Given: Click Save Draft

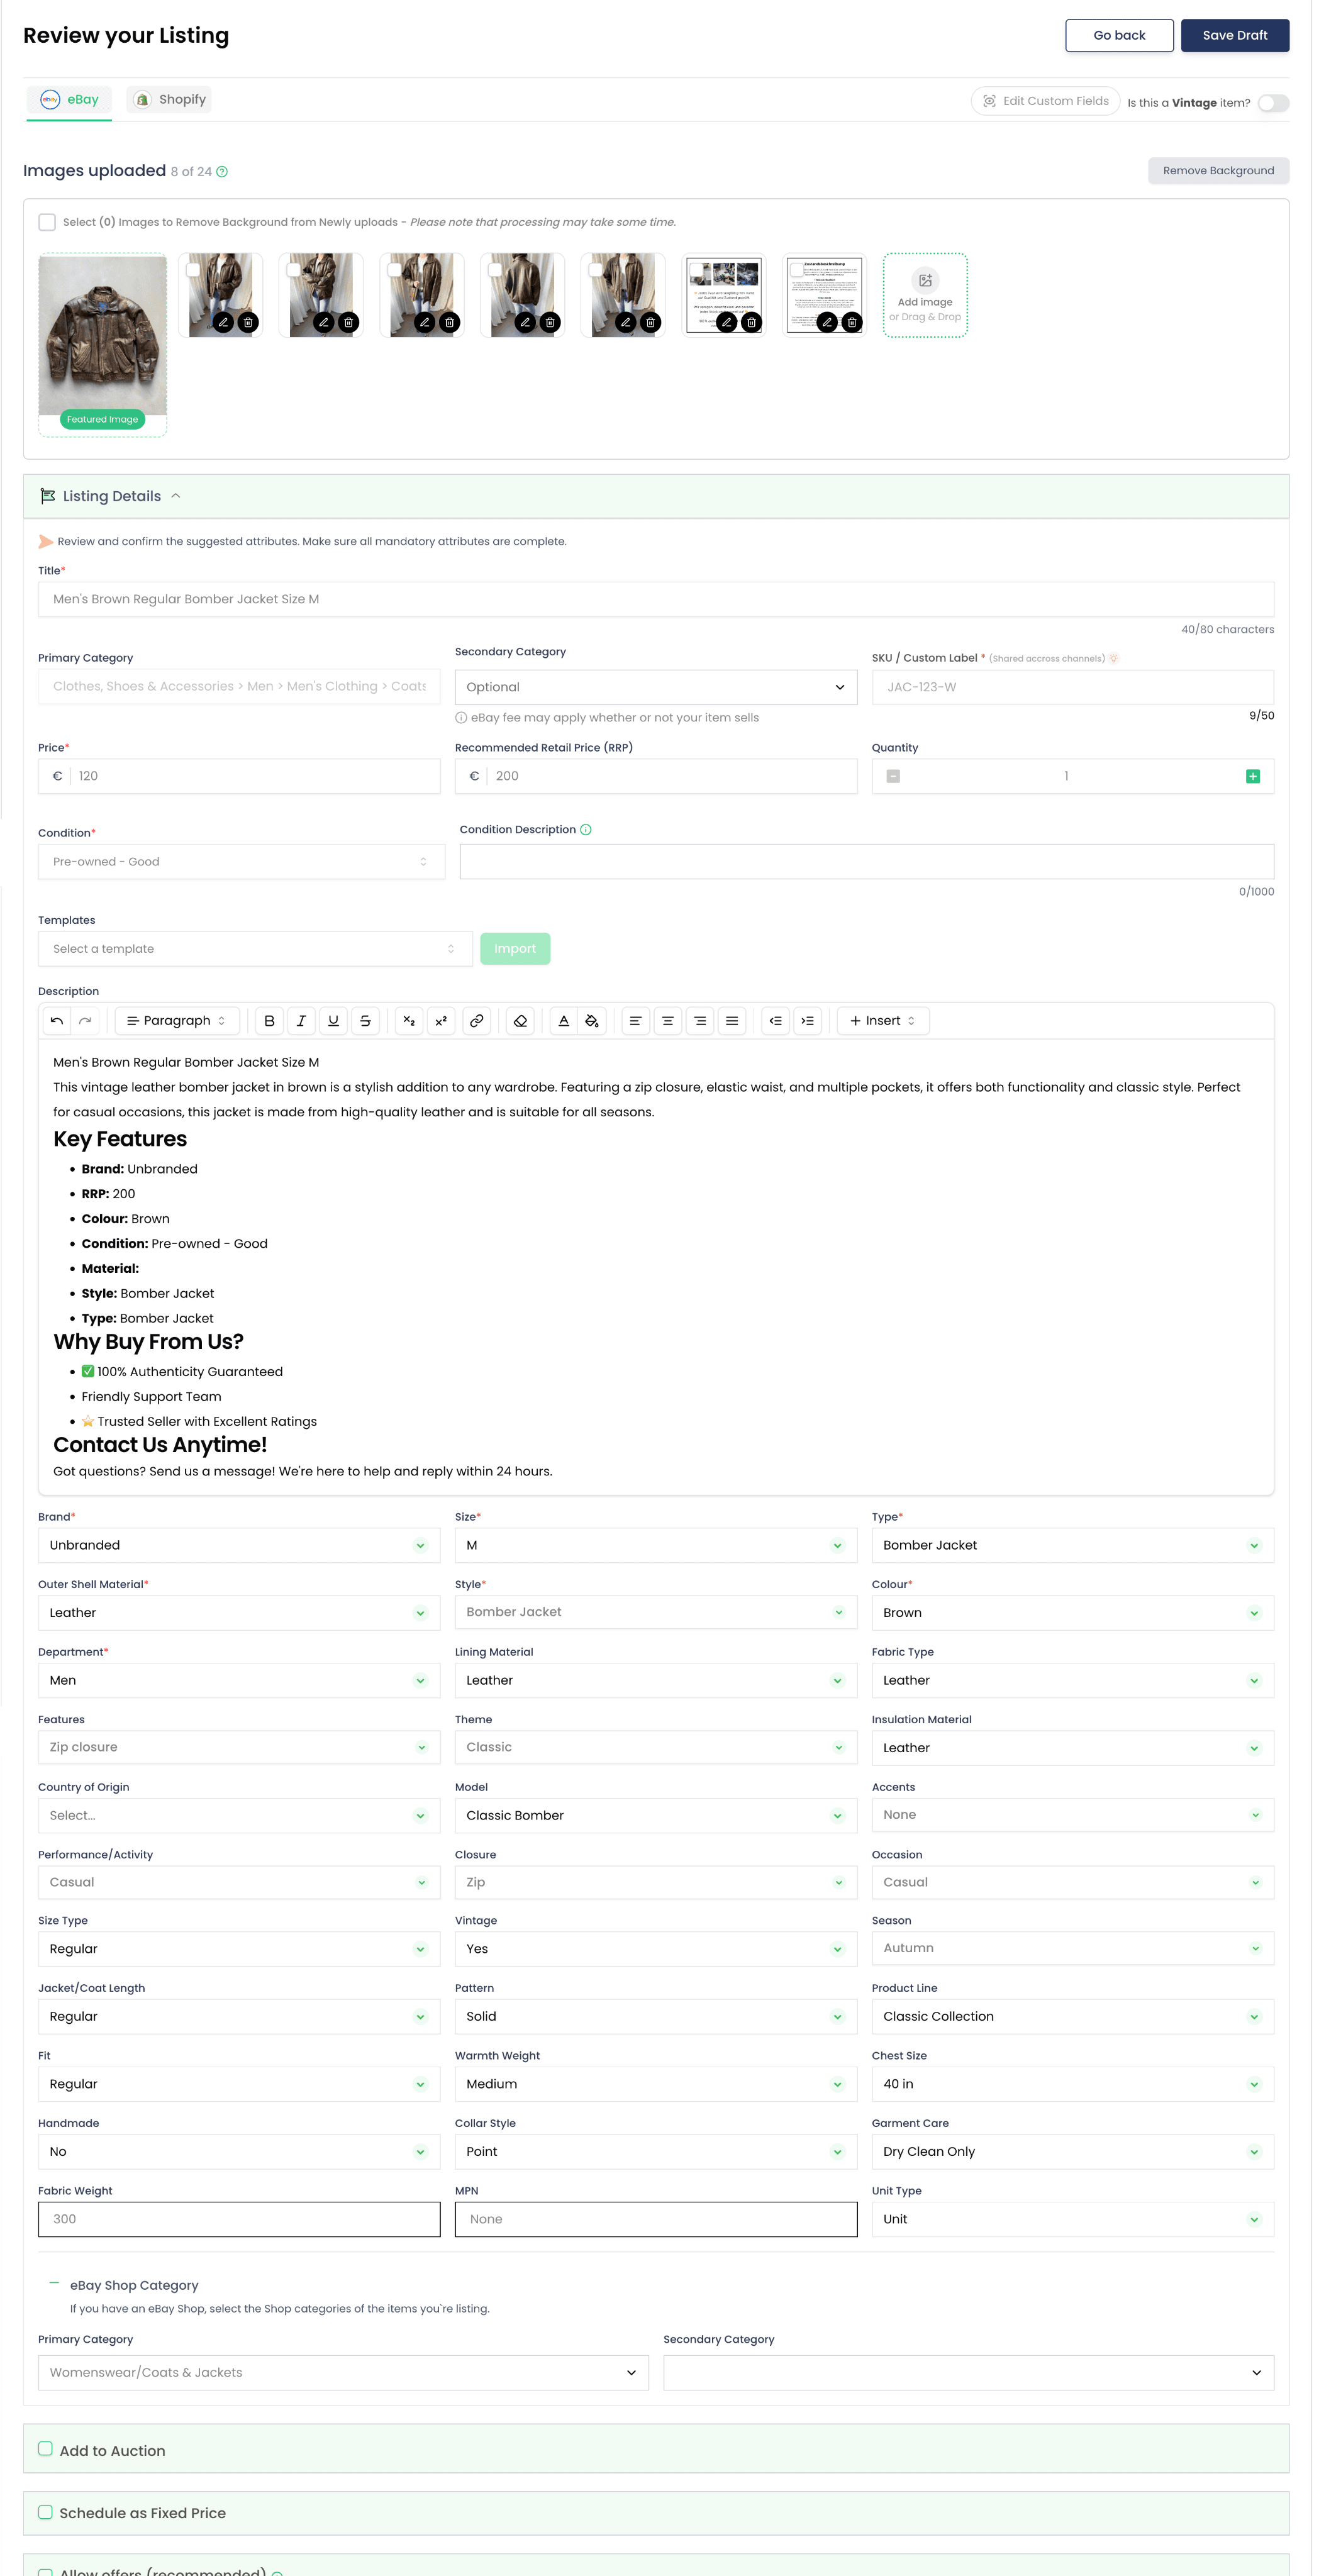Looking at the screenshot, I should click(1235, 35).
